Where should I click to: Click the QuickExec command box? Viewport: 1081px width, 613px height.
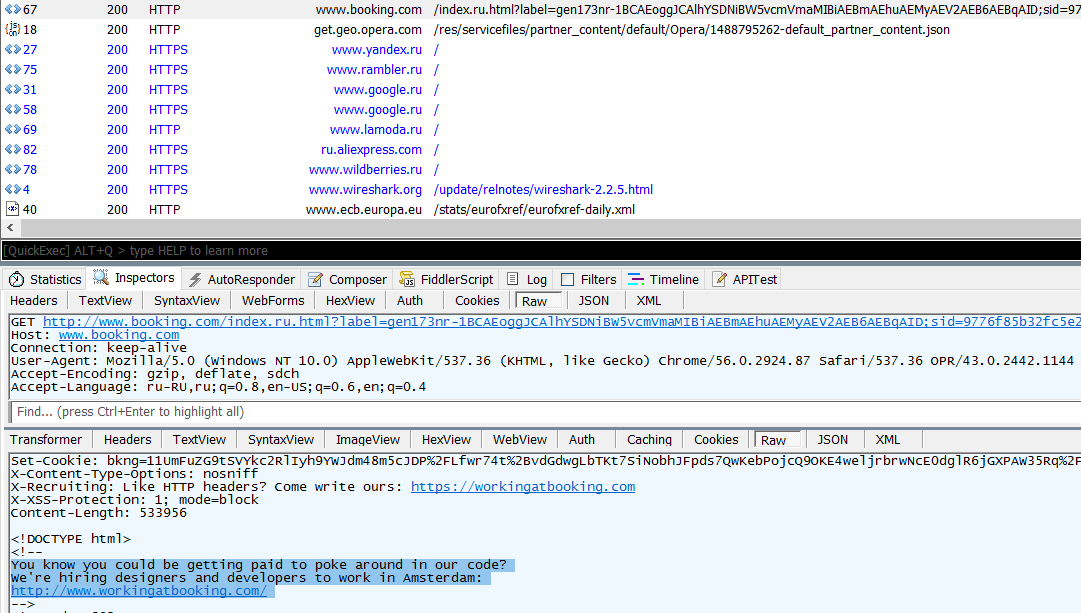(x=540, y=251)
